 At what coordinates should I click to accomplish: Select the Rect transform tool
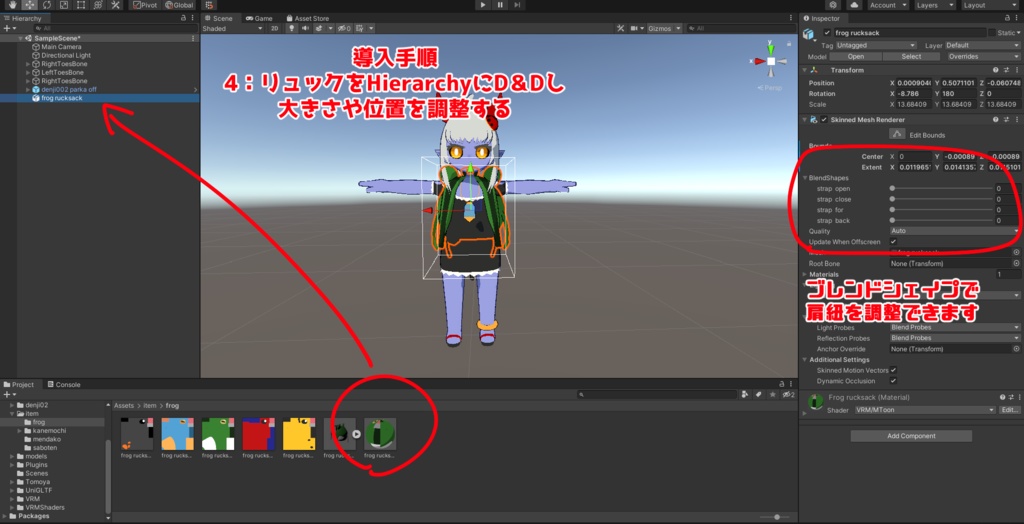(x=80, y=5)
